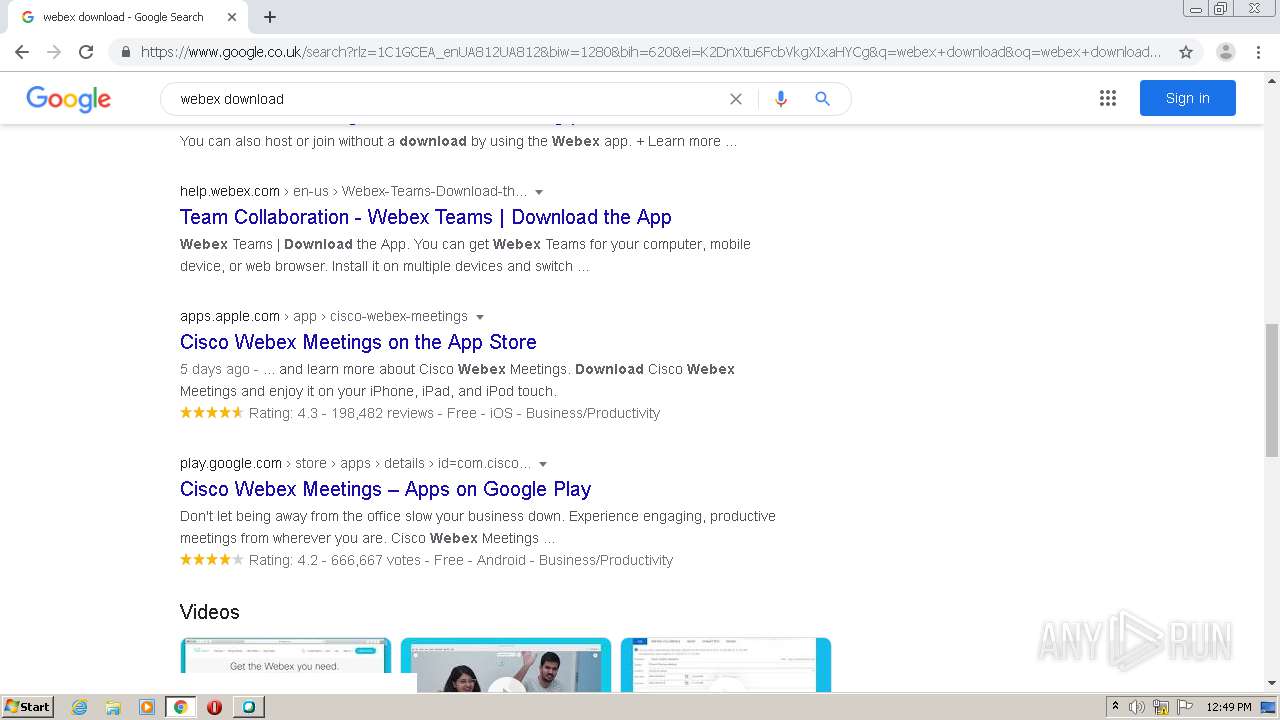Viewport: 1280px width, 720px height.
Task: Open a new browser tab
Action: [x=270, y=17]
